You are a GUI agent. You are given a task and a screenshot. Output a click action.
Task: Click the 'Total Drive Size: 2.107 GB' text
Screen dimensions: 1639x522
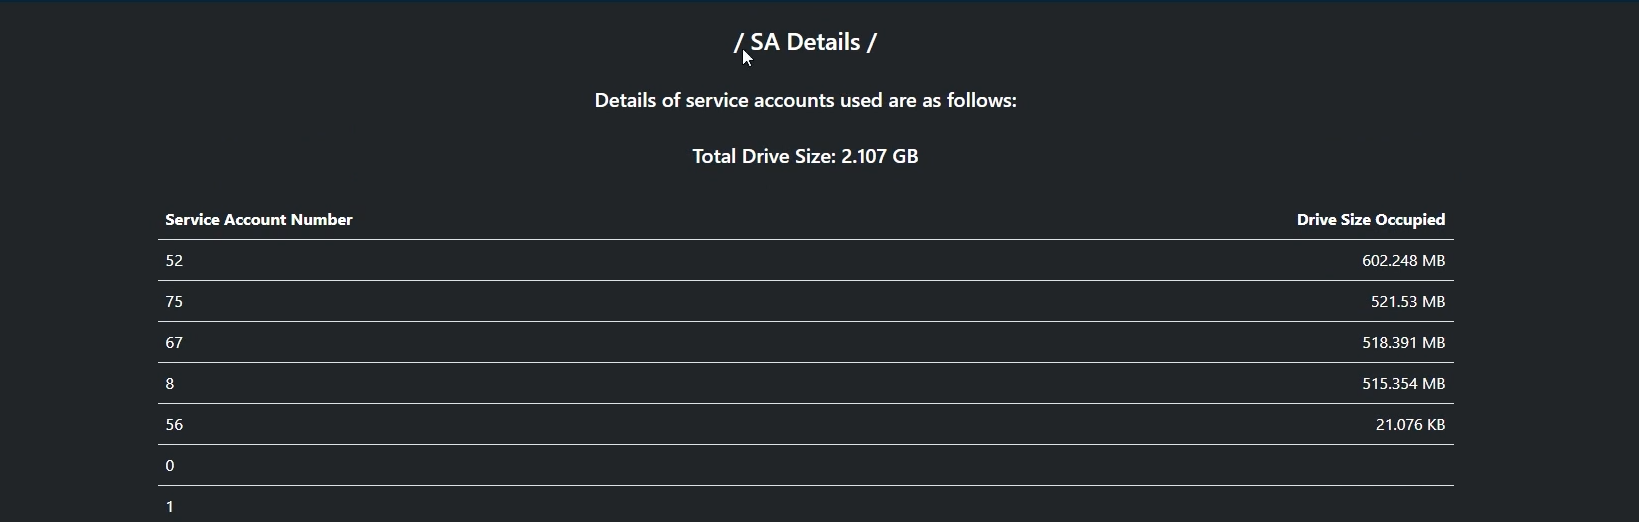[x=805, y=157]
